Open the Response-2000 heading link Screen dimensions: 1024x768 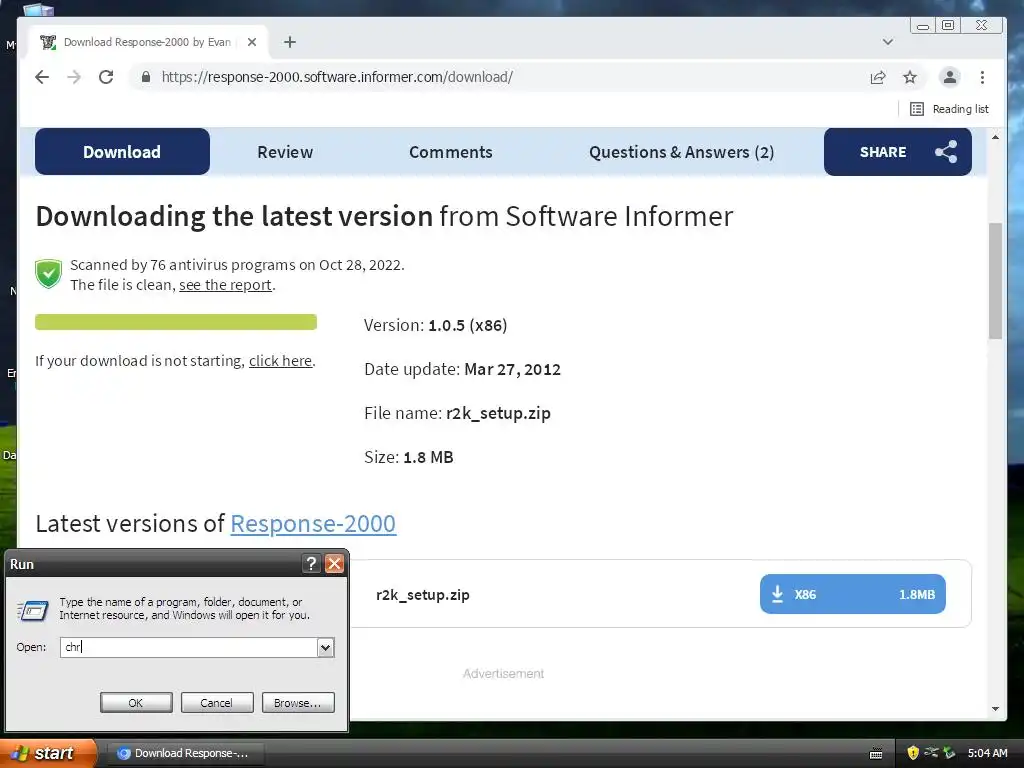[x=313, y=524]
